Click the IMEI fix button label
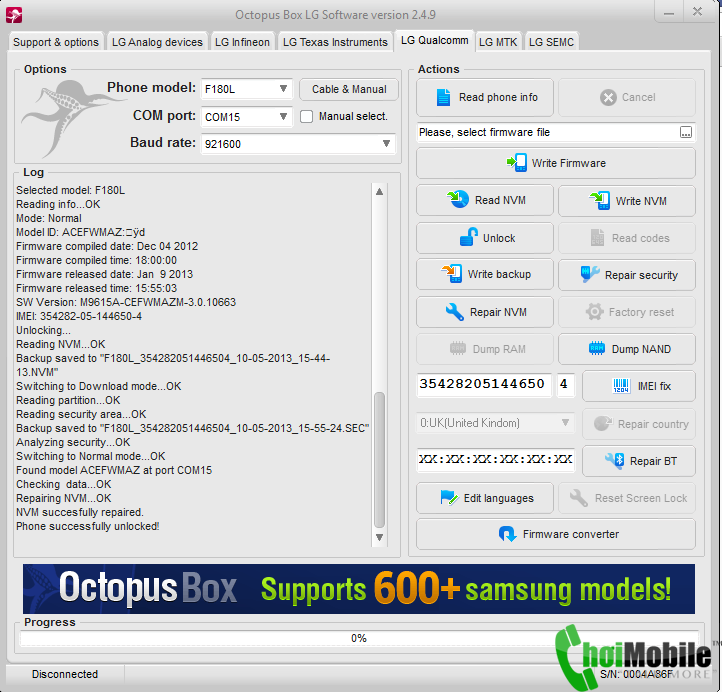The image size is (722, 692). [654, 386]
